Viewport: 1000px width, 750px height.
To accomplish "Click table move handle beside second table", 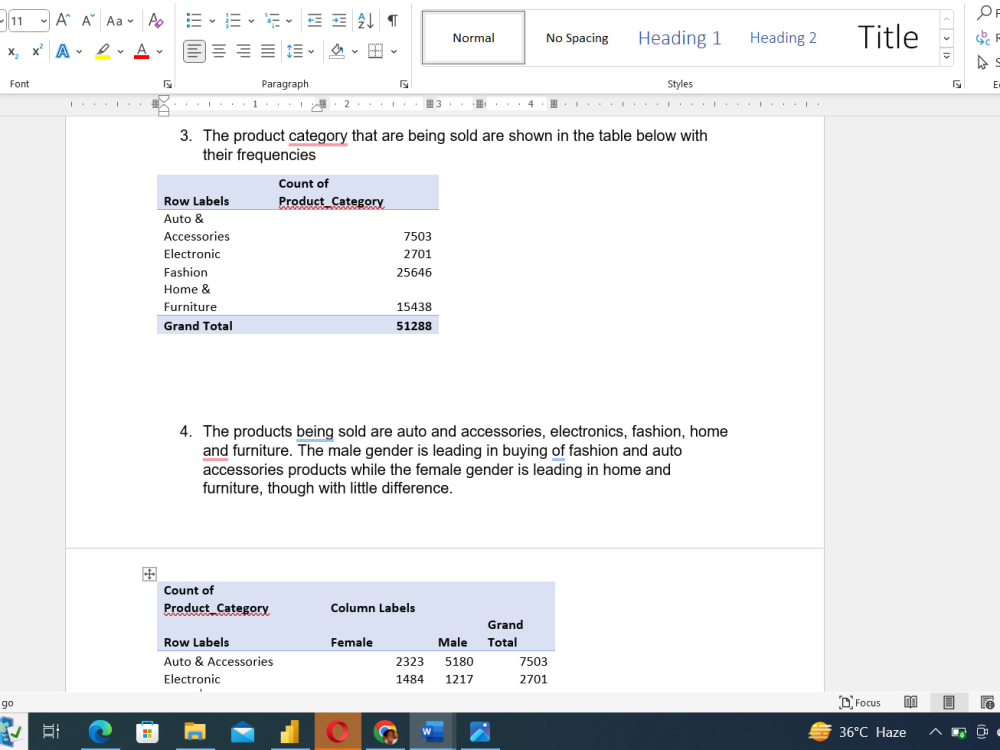I will point(149,574).
